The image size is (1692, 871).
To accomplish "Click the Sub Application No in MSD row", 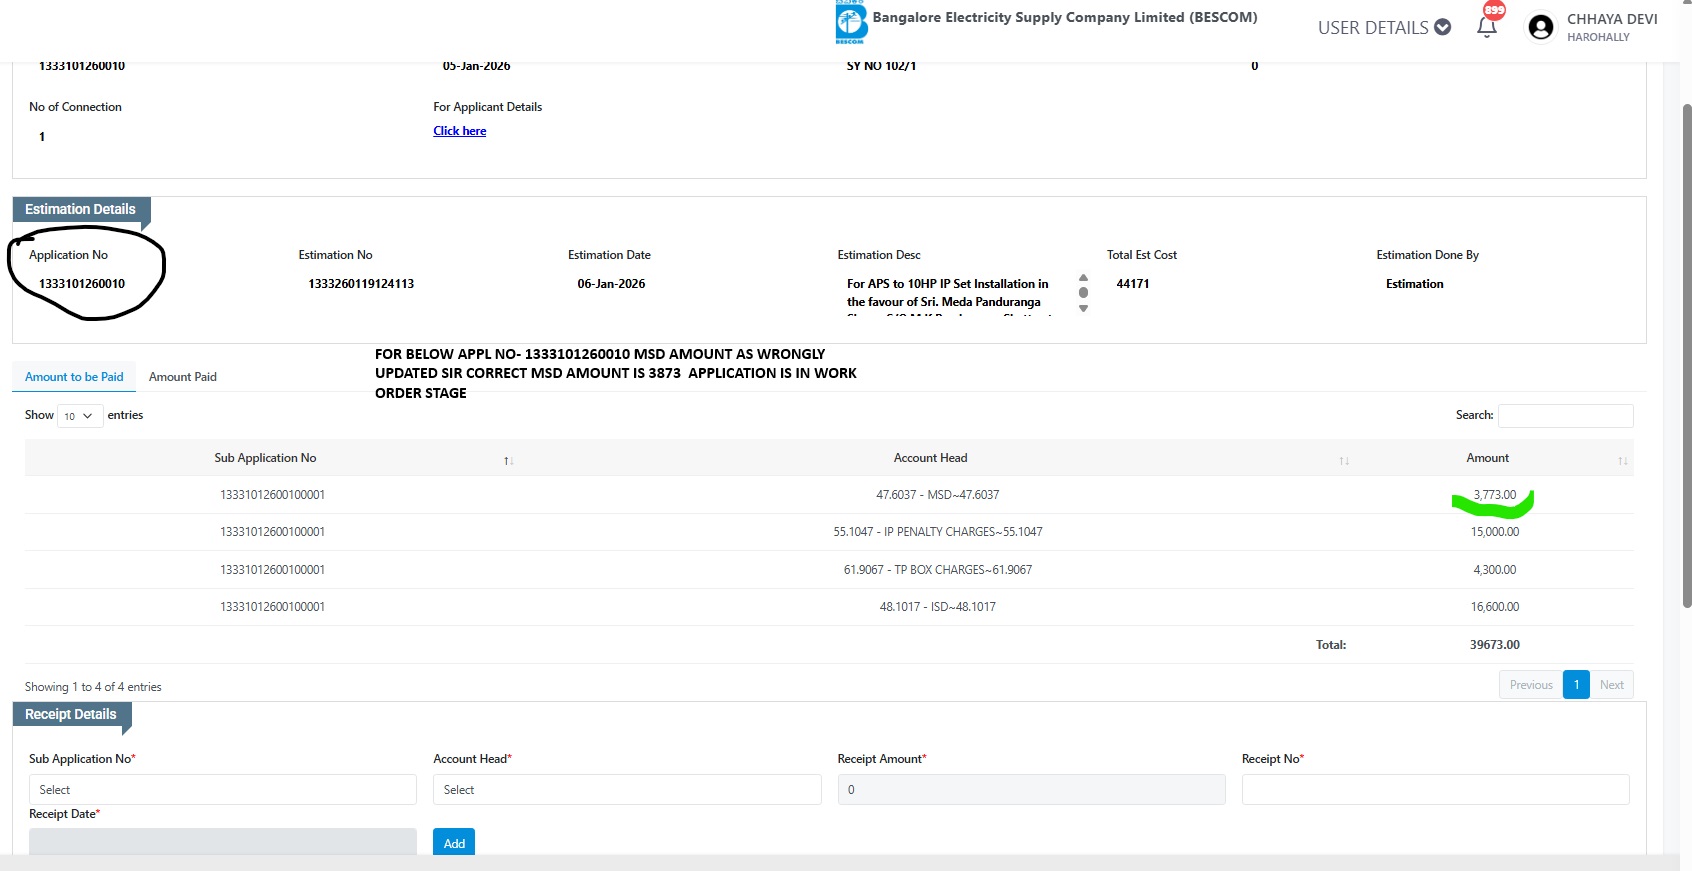I will (x=272, y=495).
